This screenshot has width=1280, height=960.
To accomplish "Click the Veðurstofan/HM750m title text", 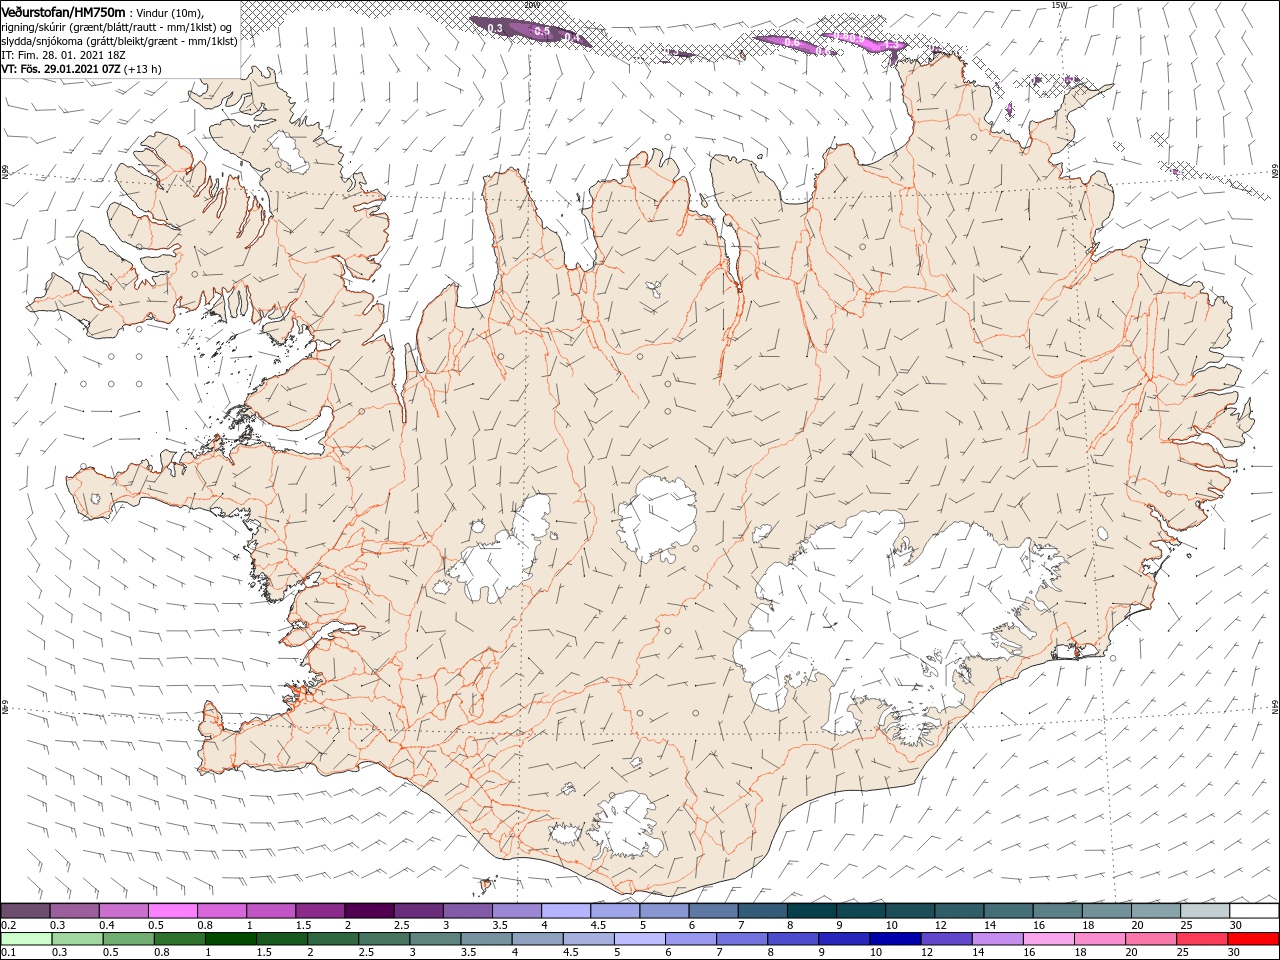I will pos(63,12).
